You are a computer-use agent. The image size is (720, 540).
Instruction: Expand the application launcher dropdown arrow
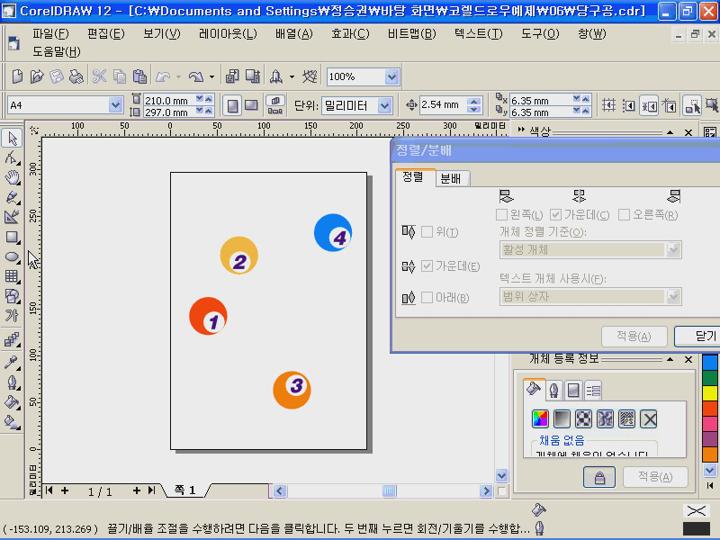(292, 77)
